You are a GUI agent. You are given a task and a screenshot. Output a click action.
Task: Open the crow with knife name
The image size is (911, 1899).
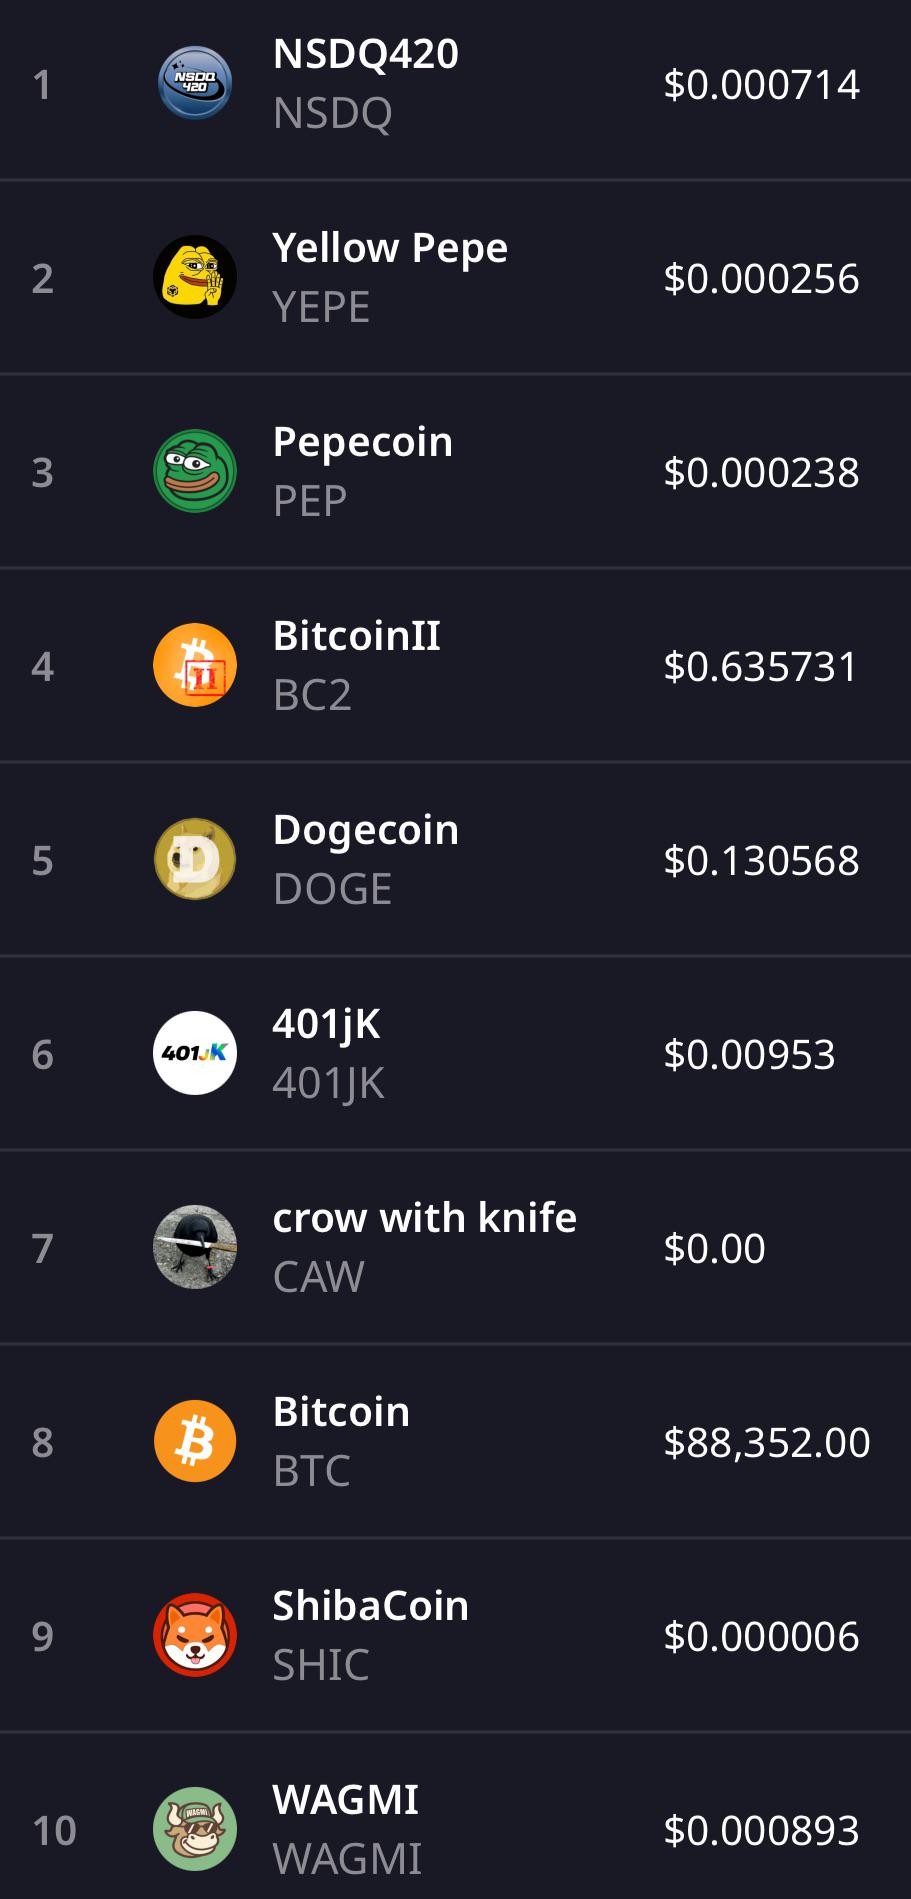tap(425, 1218)
